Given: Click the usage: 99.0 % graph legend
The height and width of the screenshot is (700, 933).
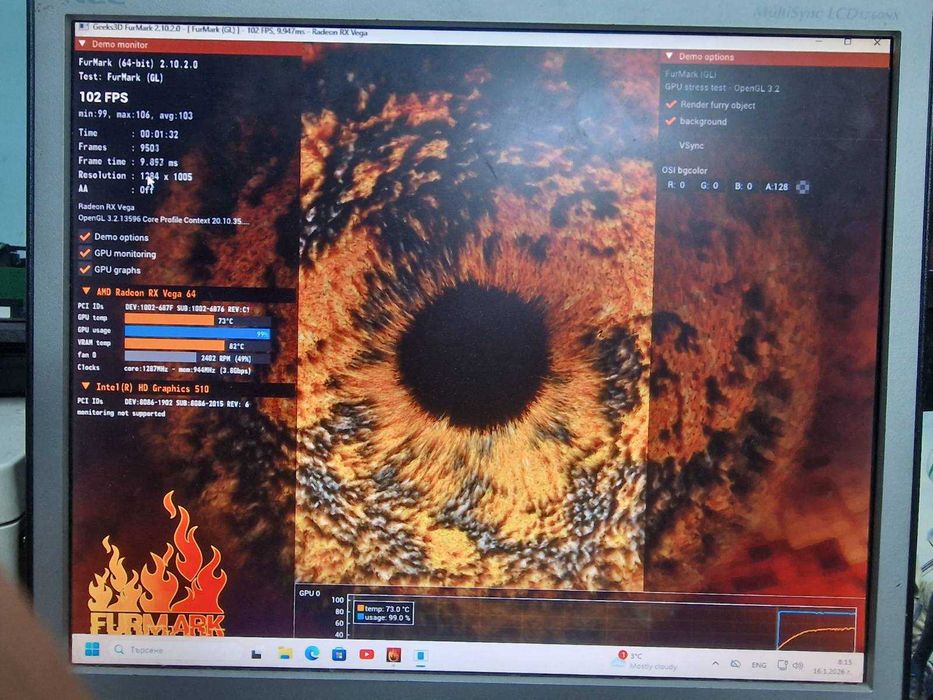Looking at the screenshot, I should tap(383, 618).
